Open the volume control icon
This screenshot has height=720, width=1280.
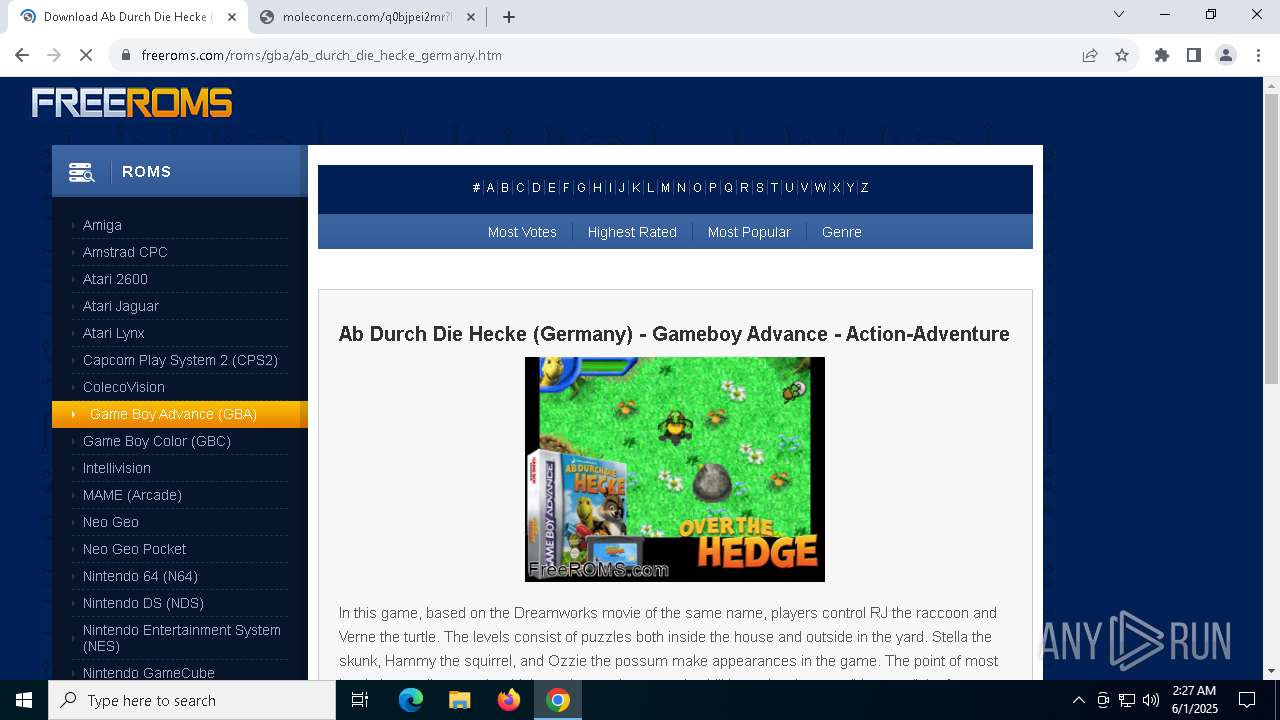pos(1151,700)
